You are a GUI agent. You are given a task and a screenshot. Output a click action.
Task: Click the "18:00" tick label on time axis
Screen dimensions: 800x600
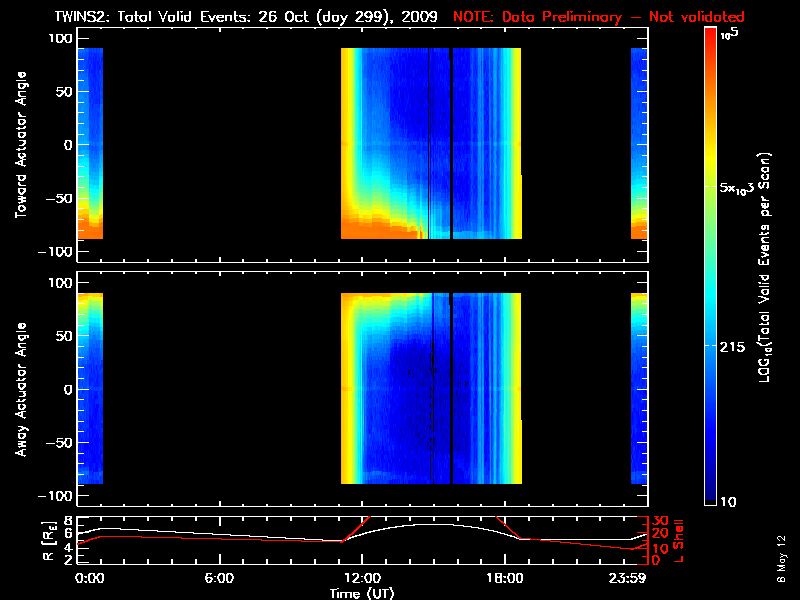[504, 578]
